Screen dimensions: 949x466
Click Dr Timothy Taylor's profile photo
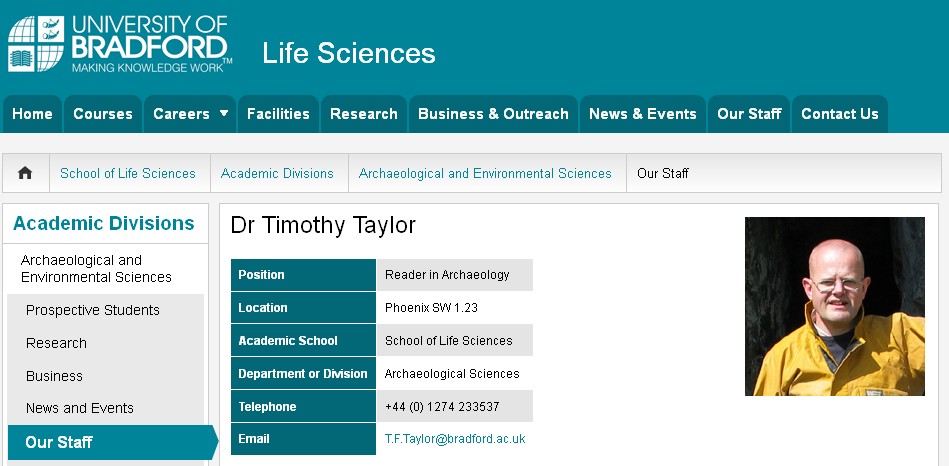(835, 306)
